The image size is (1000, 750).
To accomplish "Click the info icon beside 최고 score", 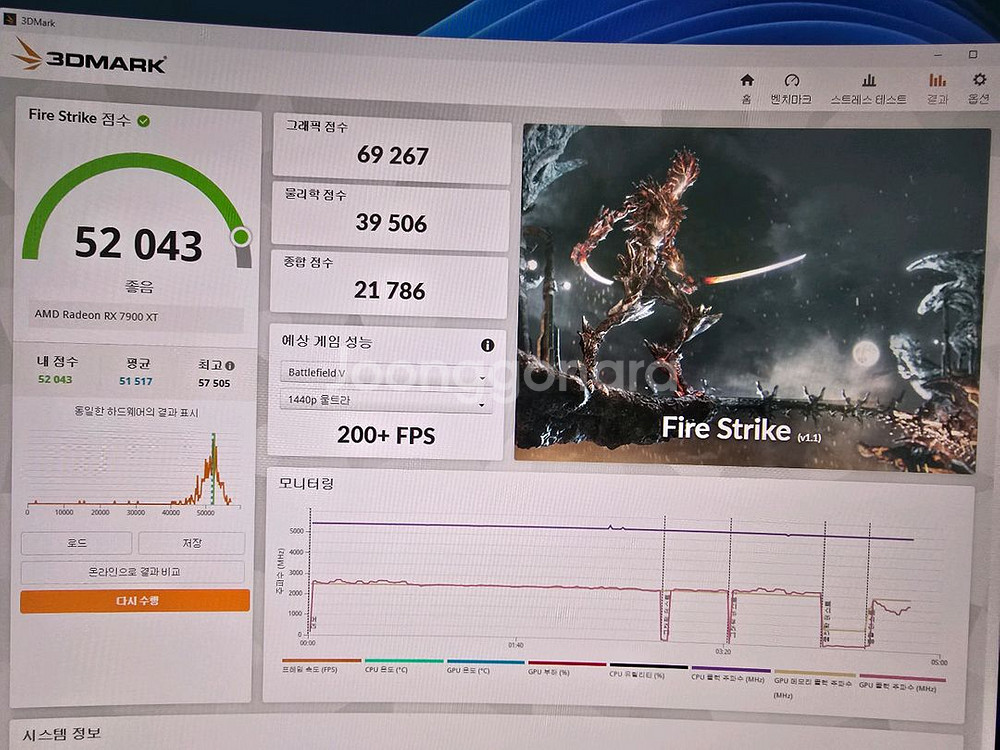I will click(x=230, y=366).
